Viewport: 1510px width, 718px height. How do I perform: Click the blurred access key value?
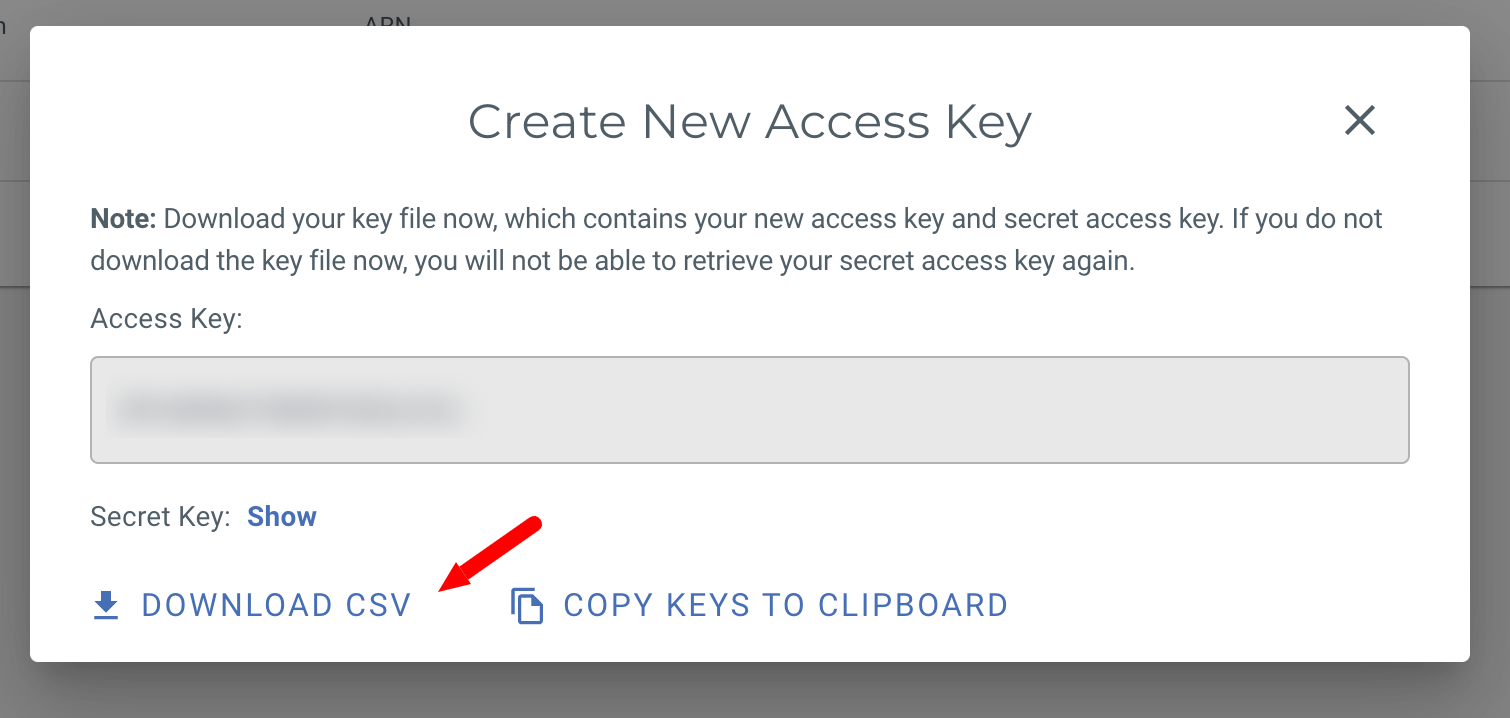(x=288, y=409)
